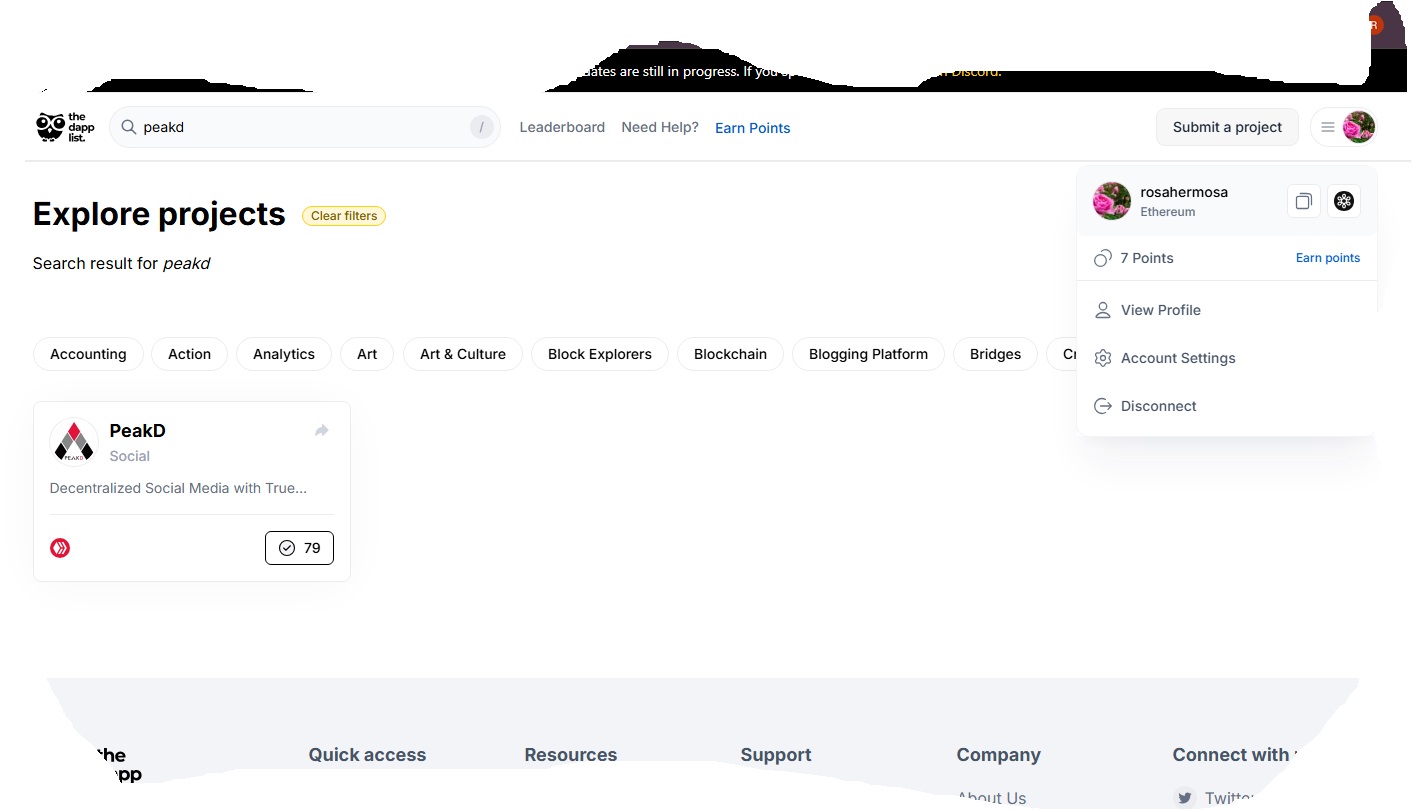This screenshot has width=1413, height=811.
Task: Click Clear filters button
Action: [x=344, y=216]
